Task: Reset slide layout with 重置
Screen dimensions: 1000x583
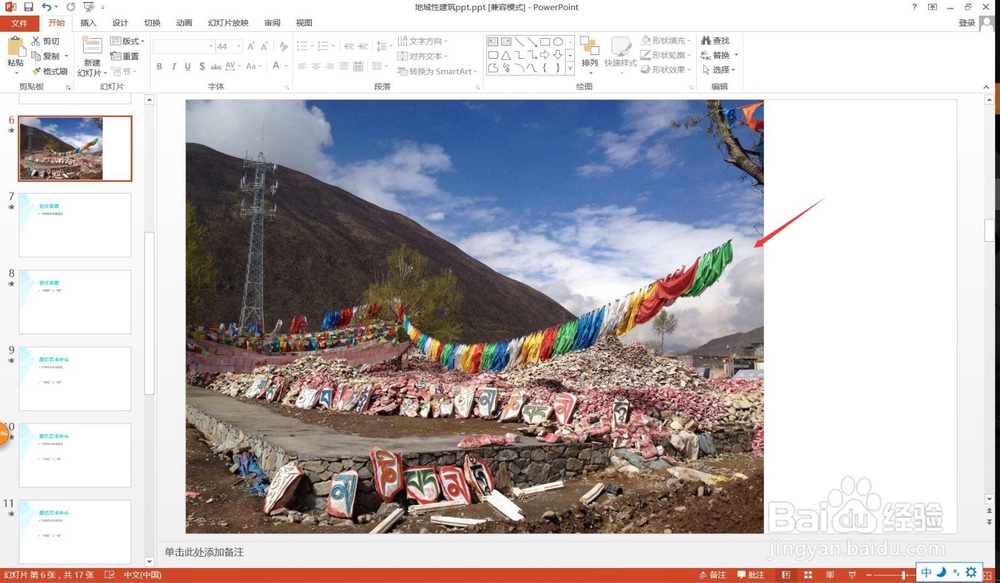Action: tap(125, 56)
